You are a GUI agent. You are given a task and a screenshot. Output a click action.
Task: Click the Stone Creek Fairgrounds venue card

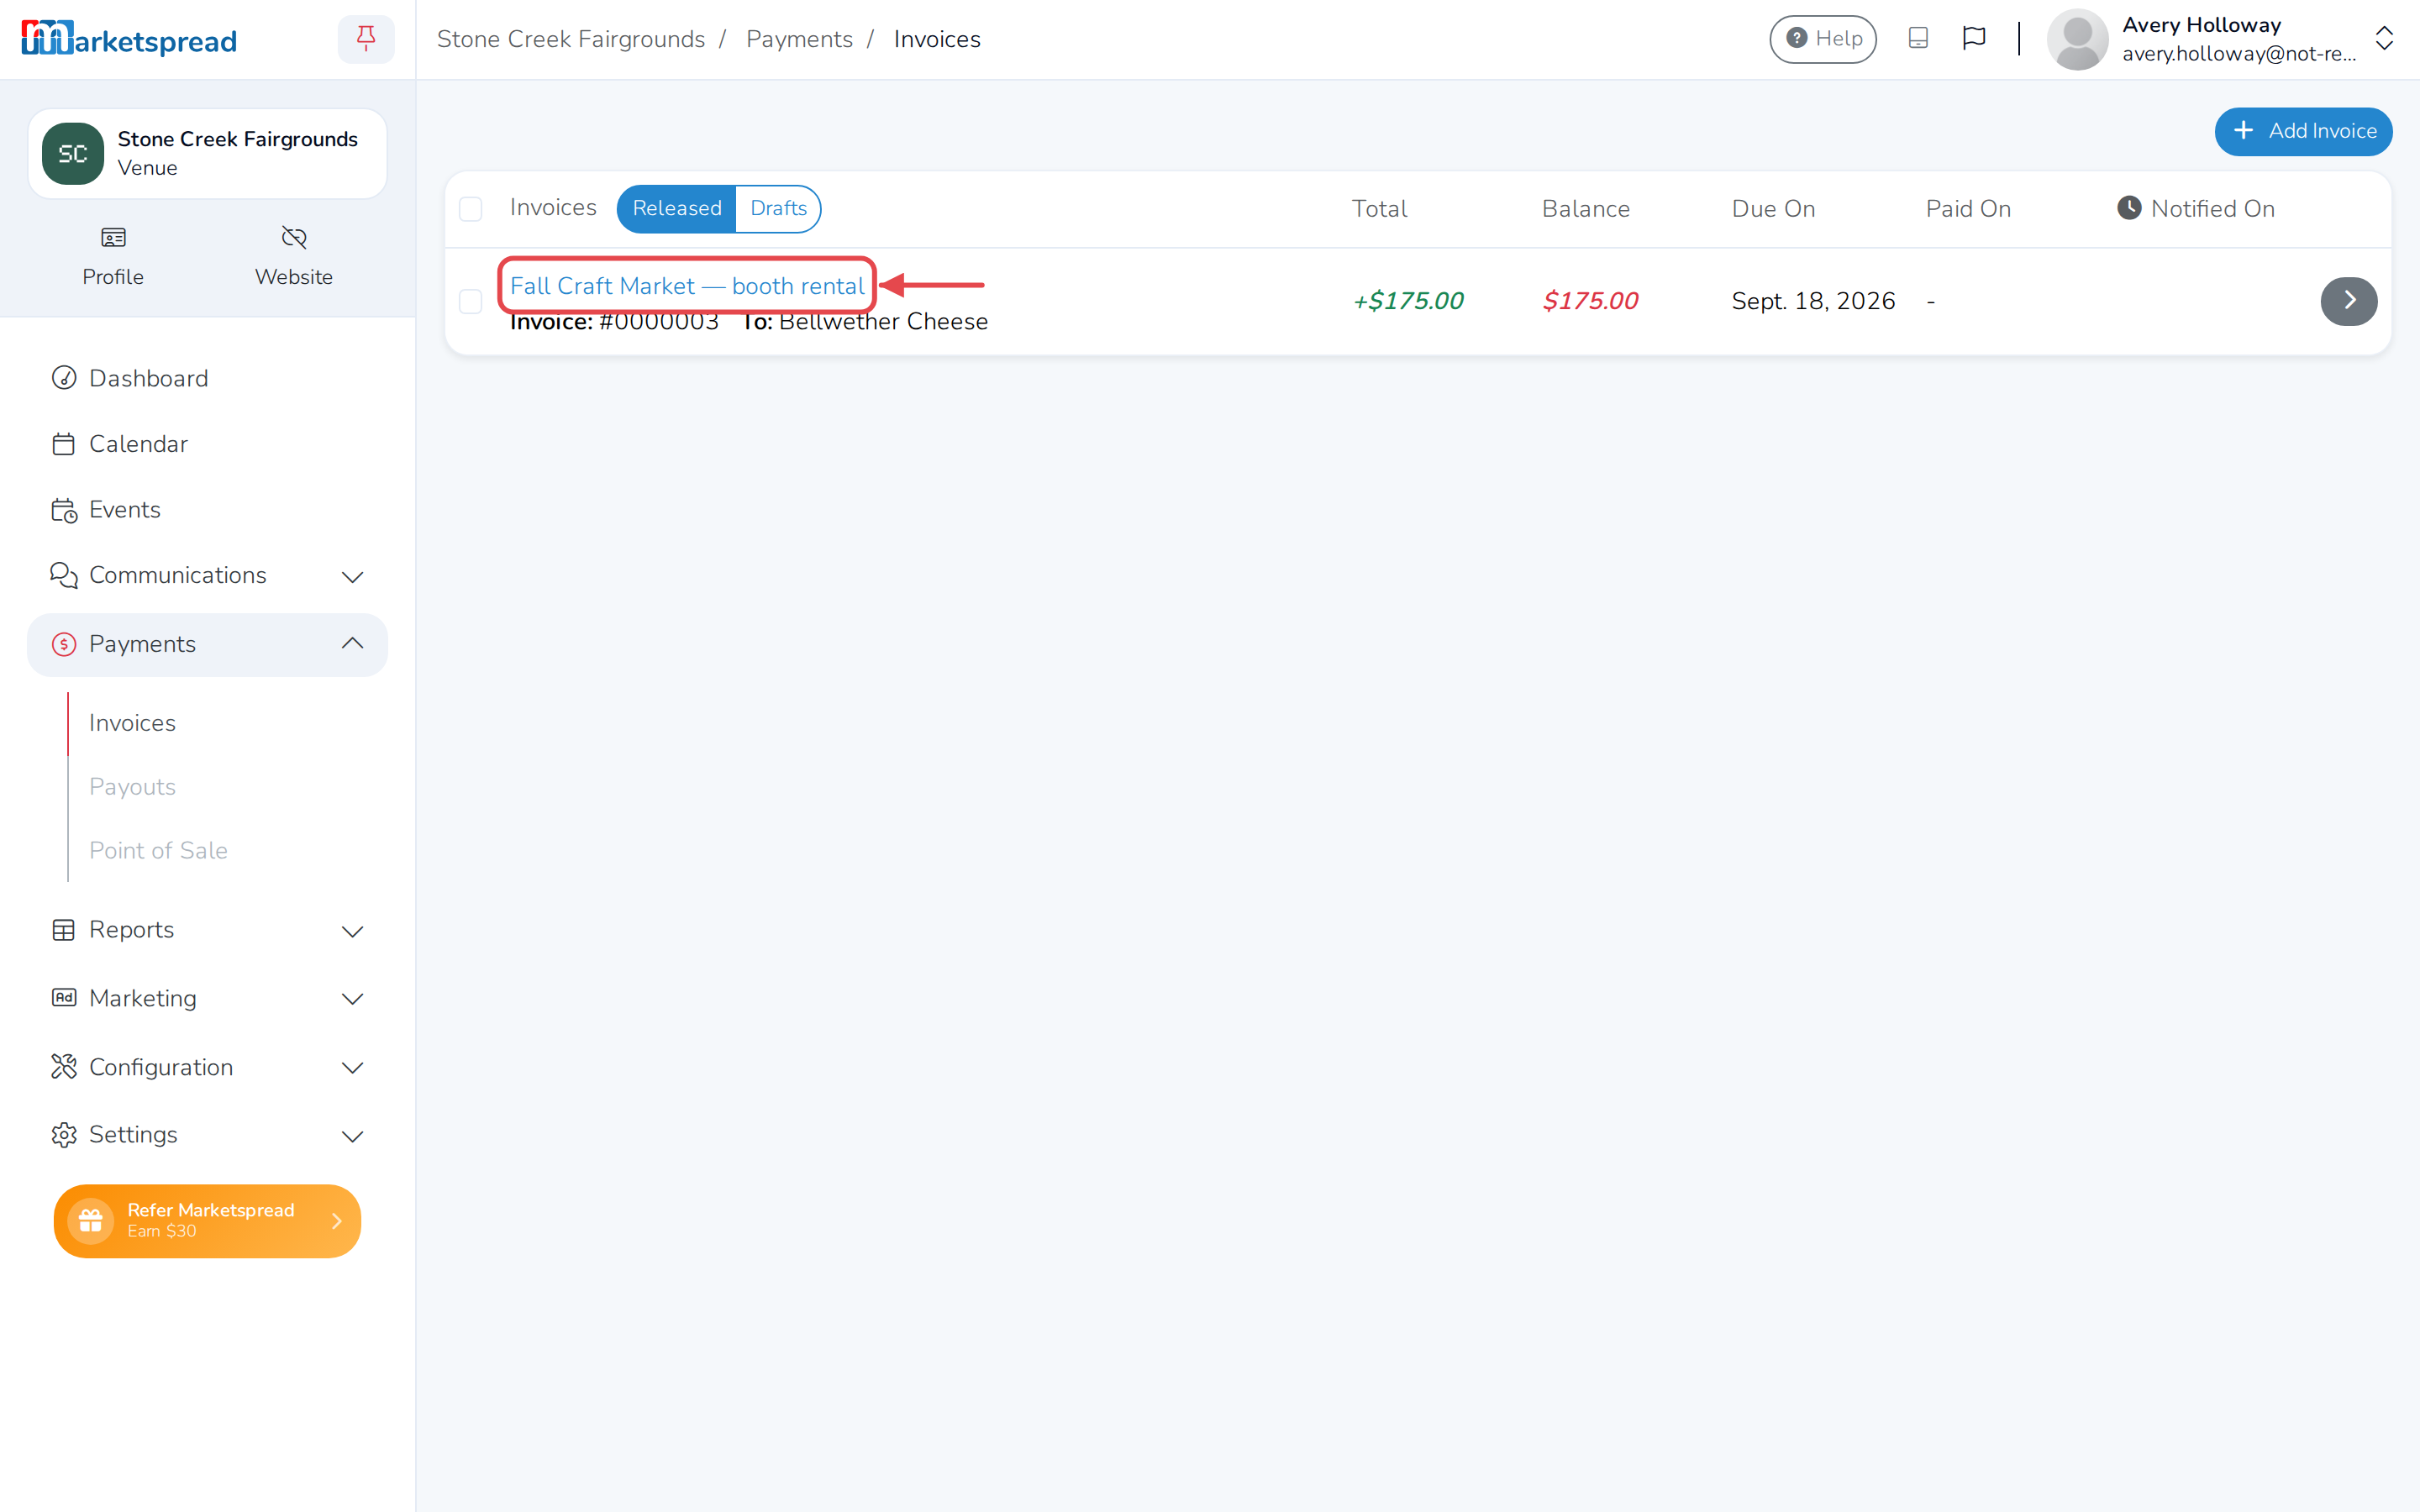click(207, 153)
